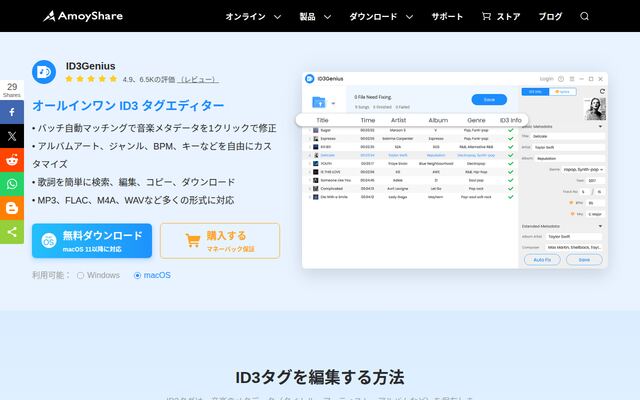This screenshot has width=640, height=400.
Task: Expand the 製品 dropdown menu
Action: pos(315,16)
